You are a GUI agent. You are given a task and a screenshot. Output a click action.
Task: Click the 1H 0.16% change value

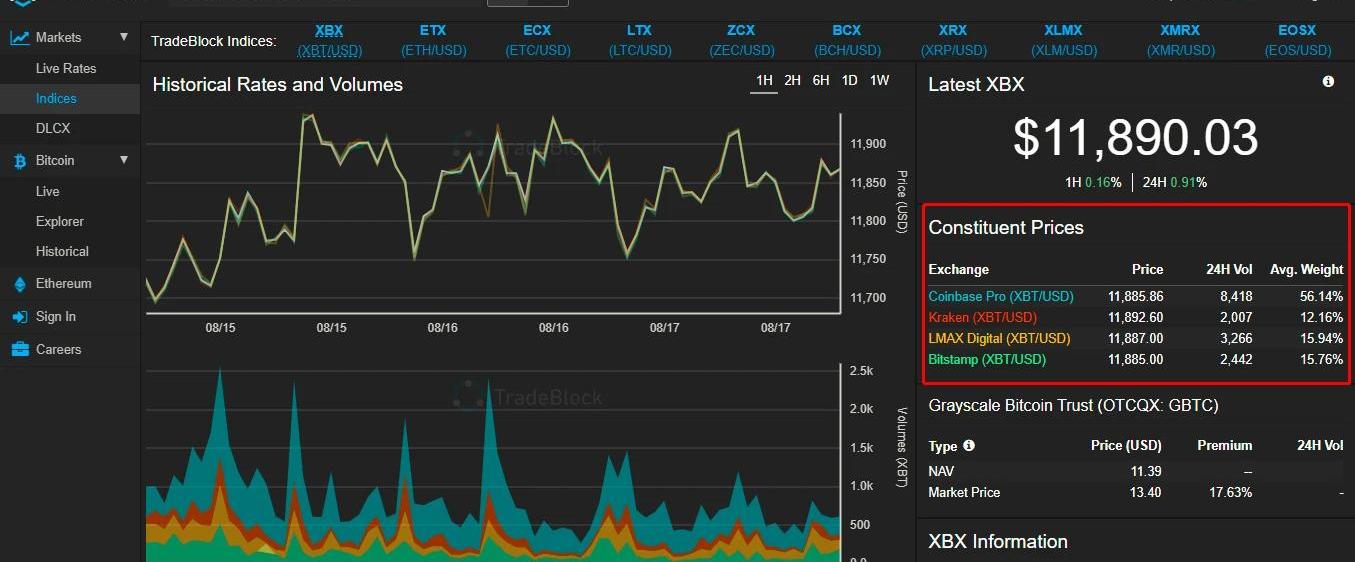click(1093, 183)
